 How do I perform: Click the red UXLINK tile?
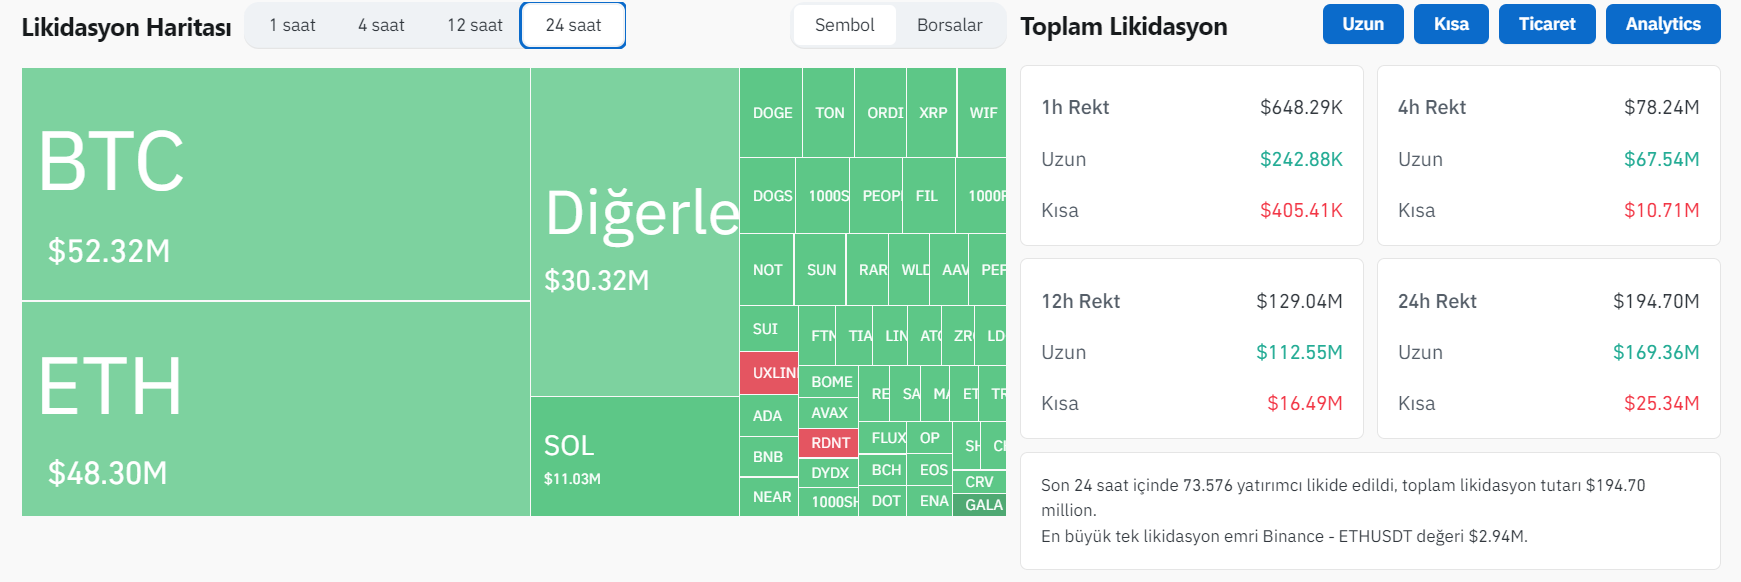click(769, 373)
